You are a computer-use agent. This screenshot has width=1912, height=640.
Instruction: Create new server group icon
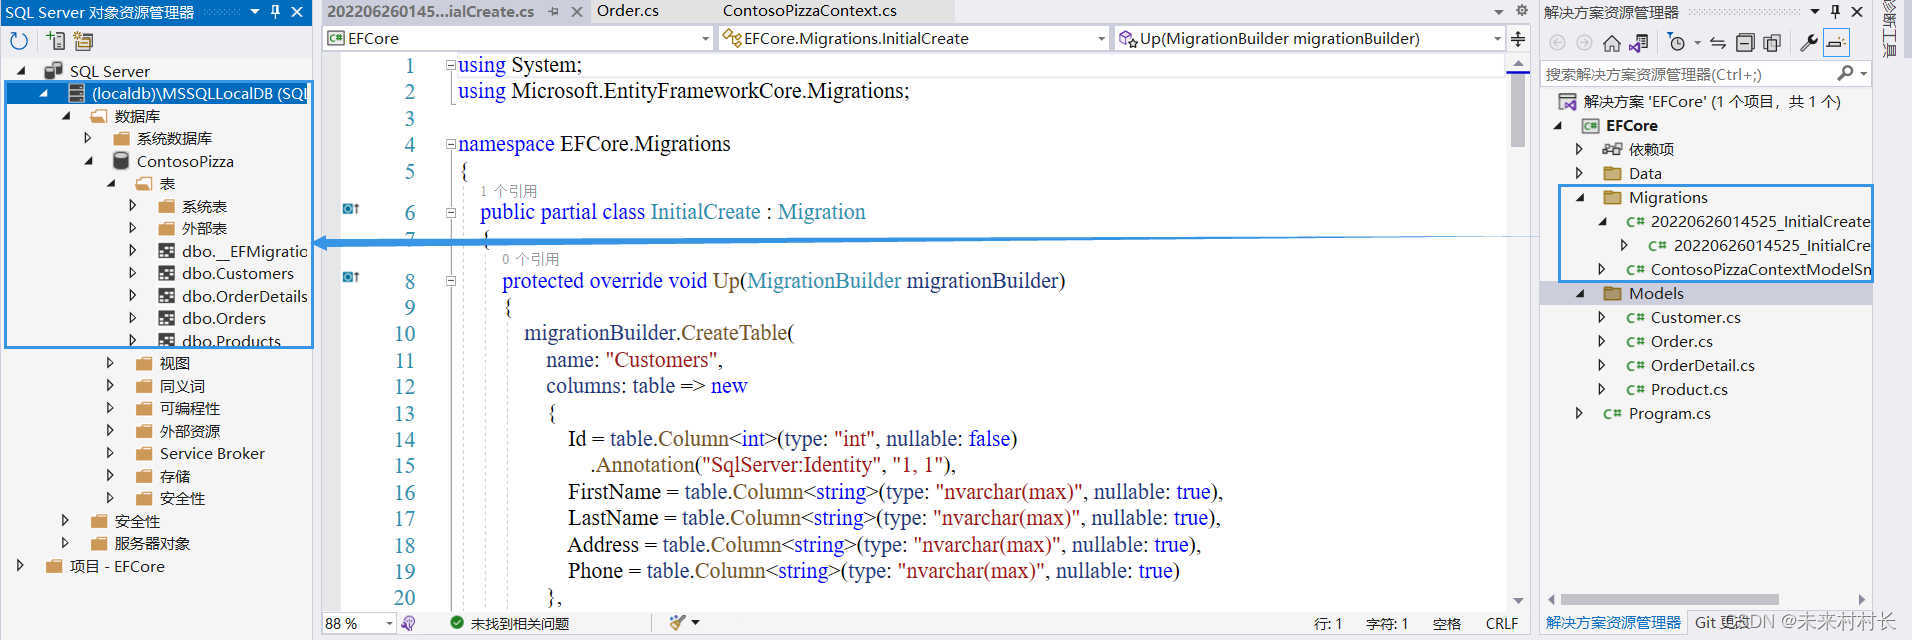click(x=83, y=41)
